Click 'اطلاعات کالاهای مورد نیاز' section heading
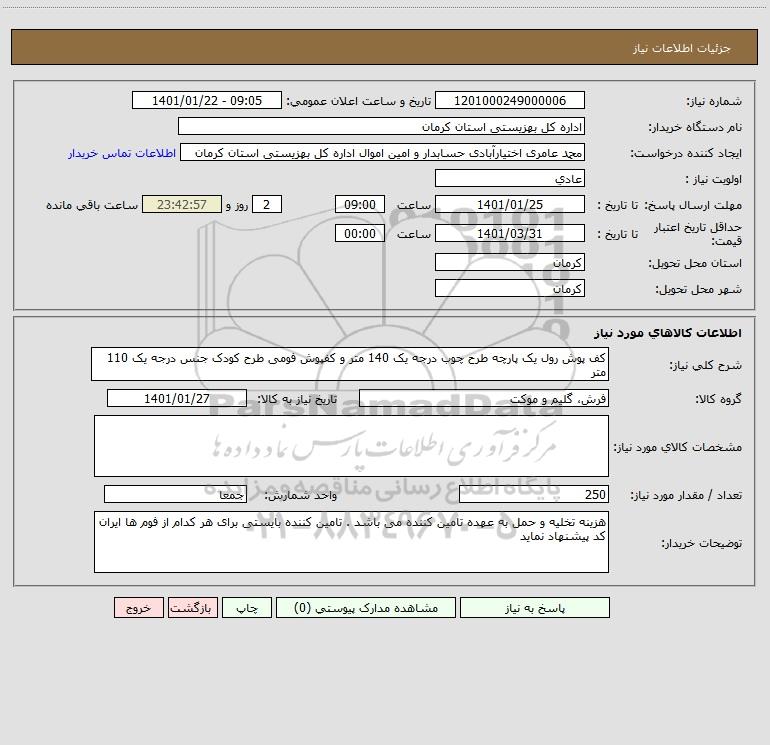 tap(668, 333)
